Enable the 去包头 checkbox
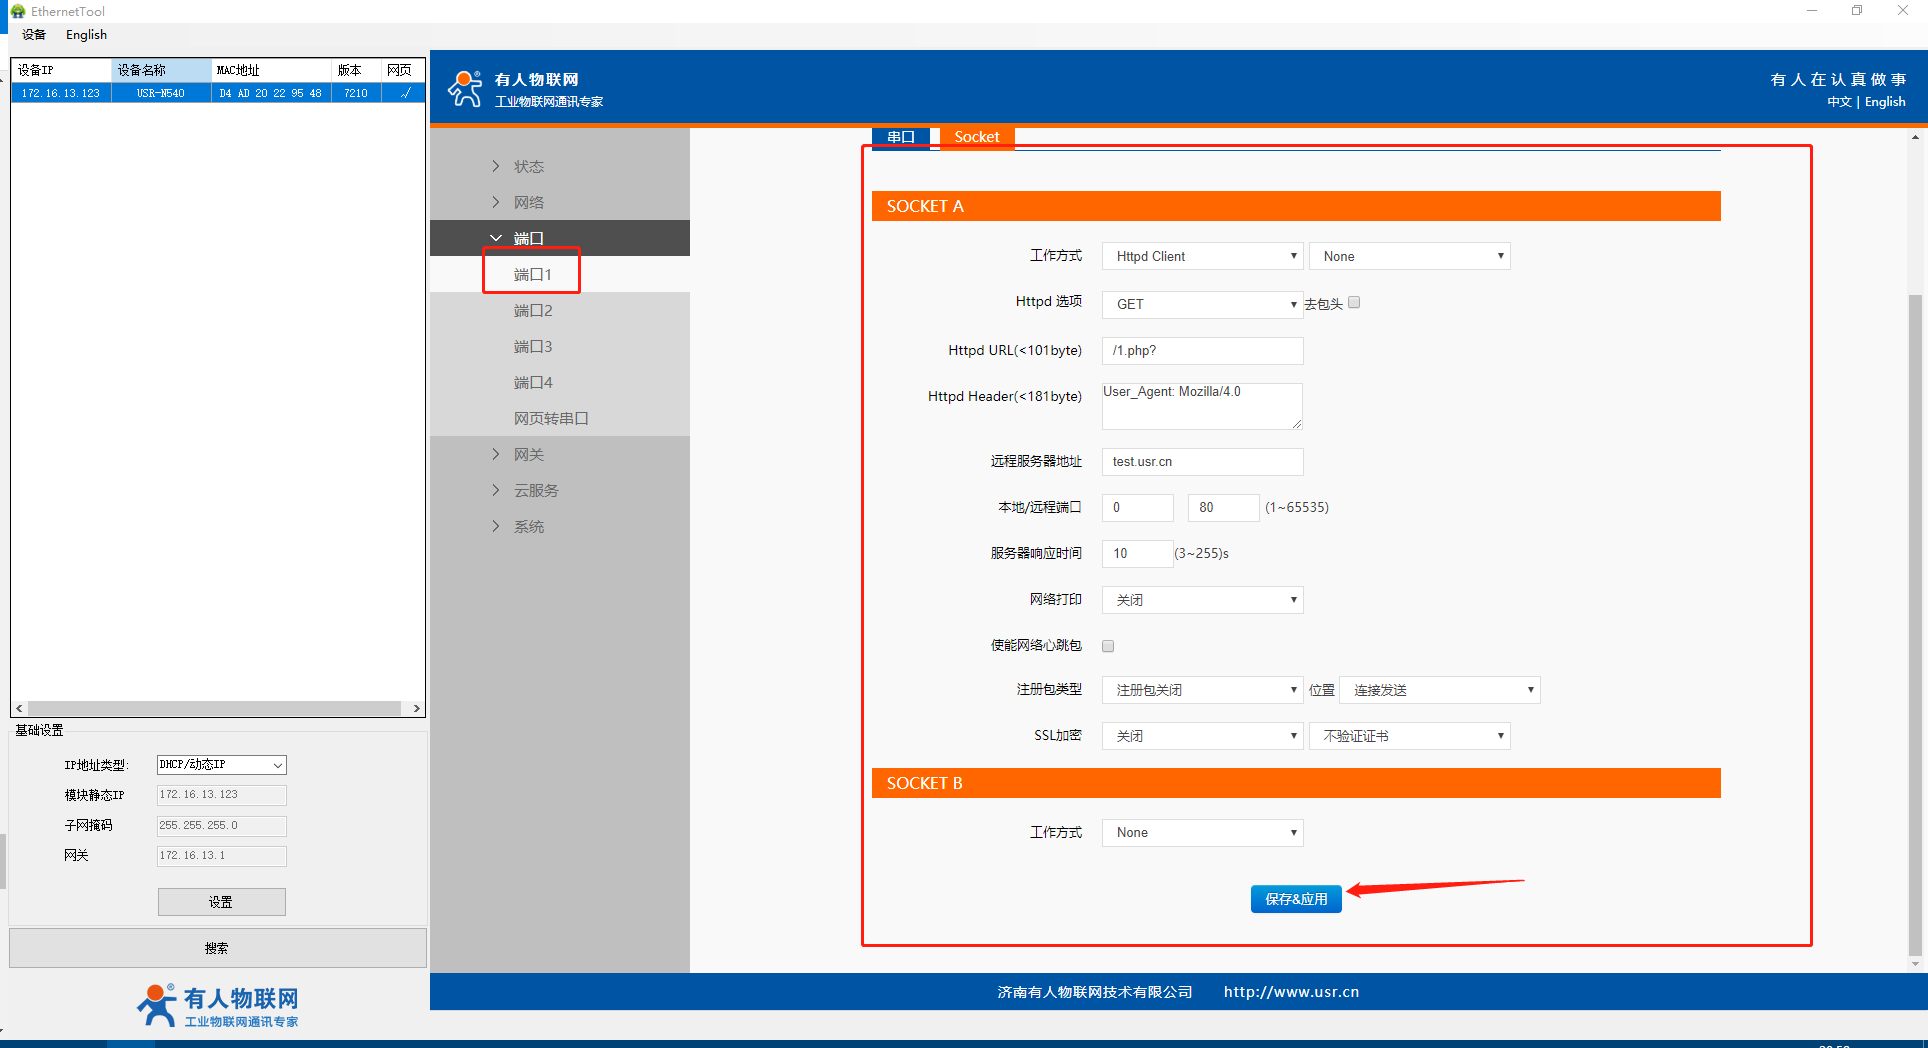The image size is (1928, 1048). (1354, 303)
